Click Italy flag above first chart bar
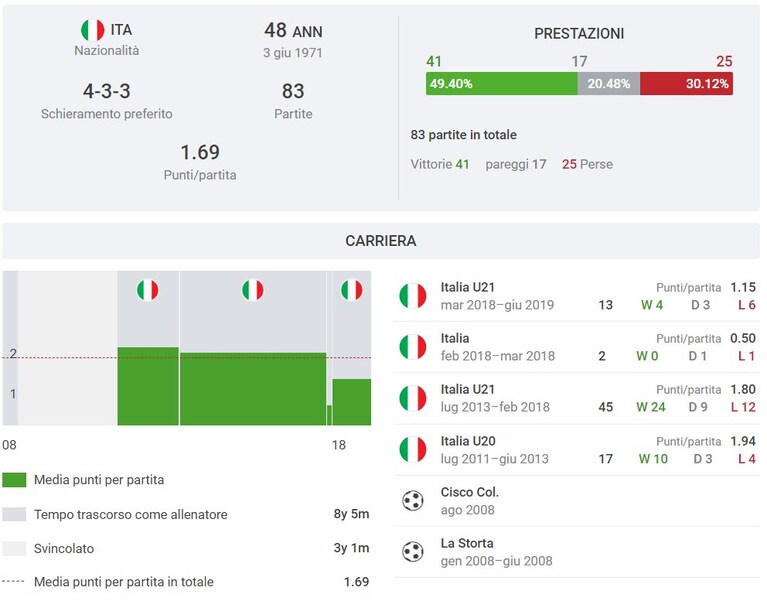 click(148, 290)
